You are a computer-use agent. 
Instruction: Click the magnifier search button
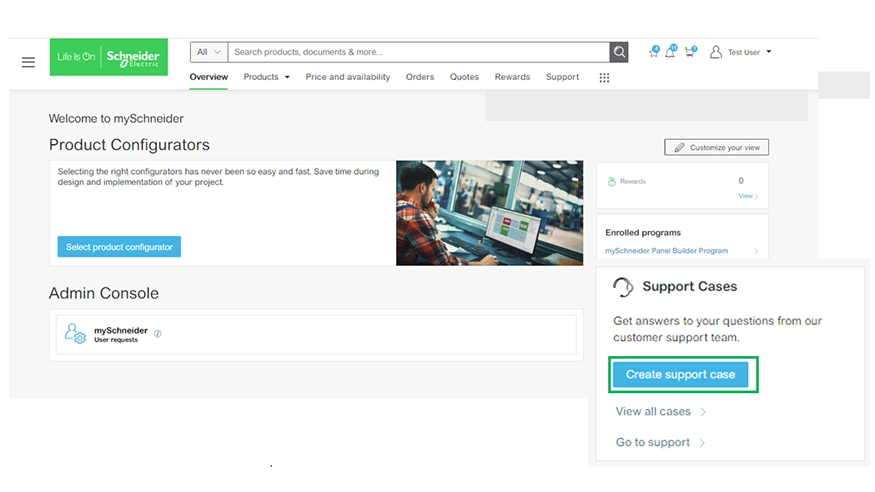619,52
